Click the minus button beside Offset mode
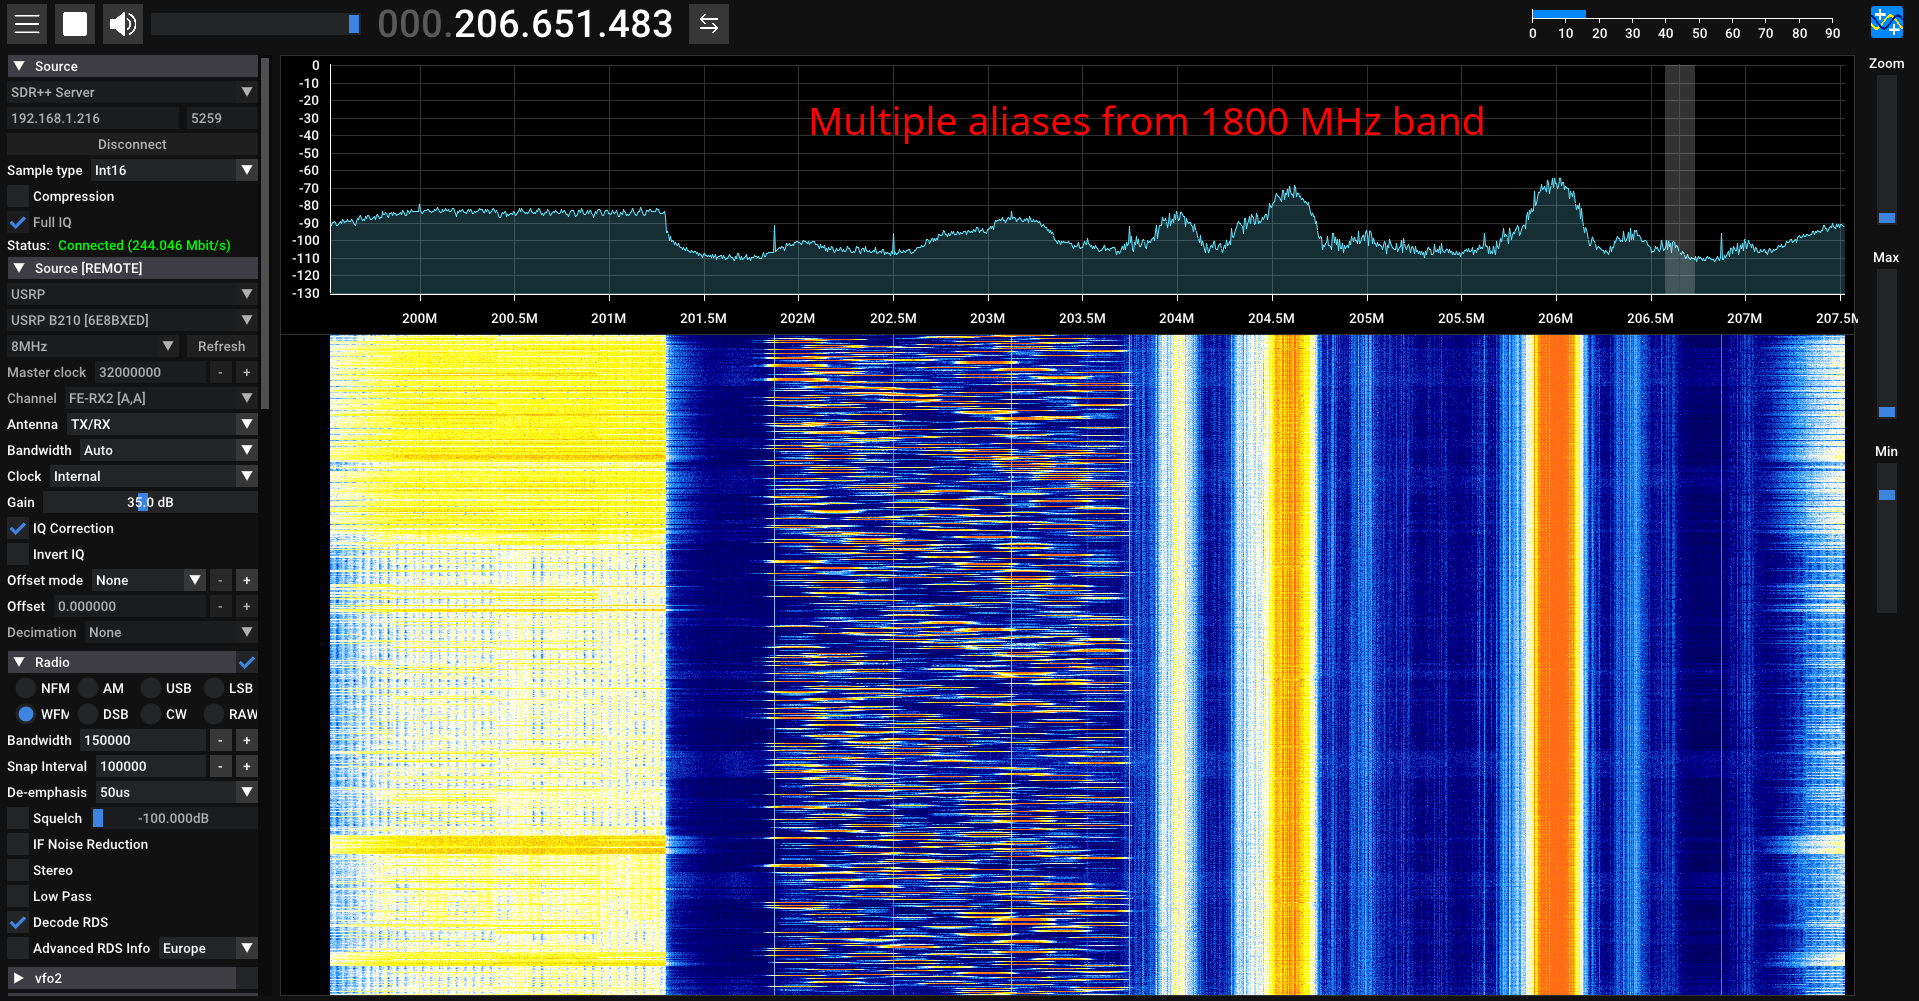 click(220, 580)
